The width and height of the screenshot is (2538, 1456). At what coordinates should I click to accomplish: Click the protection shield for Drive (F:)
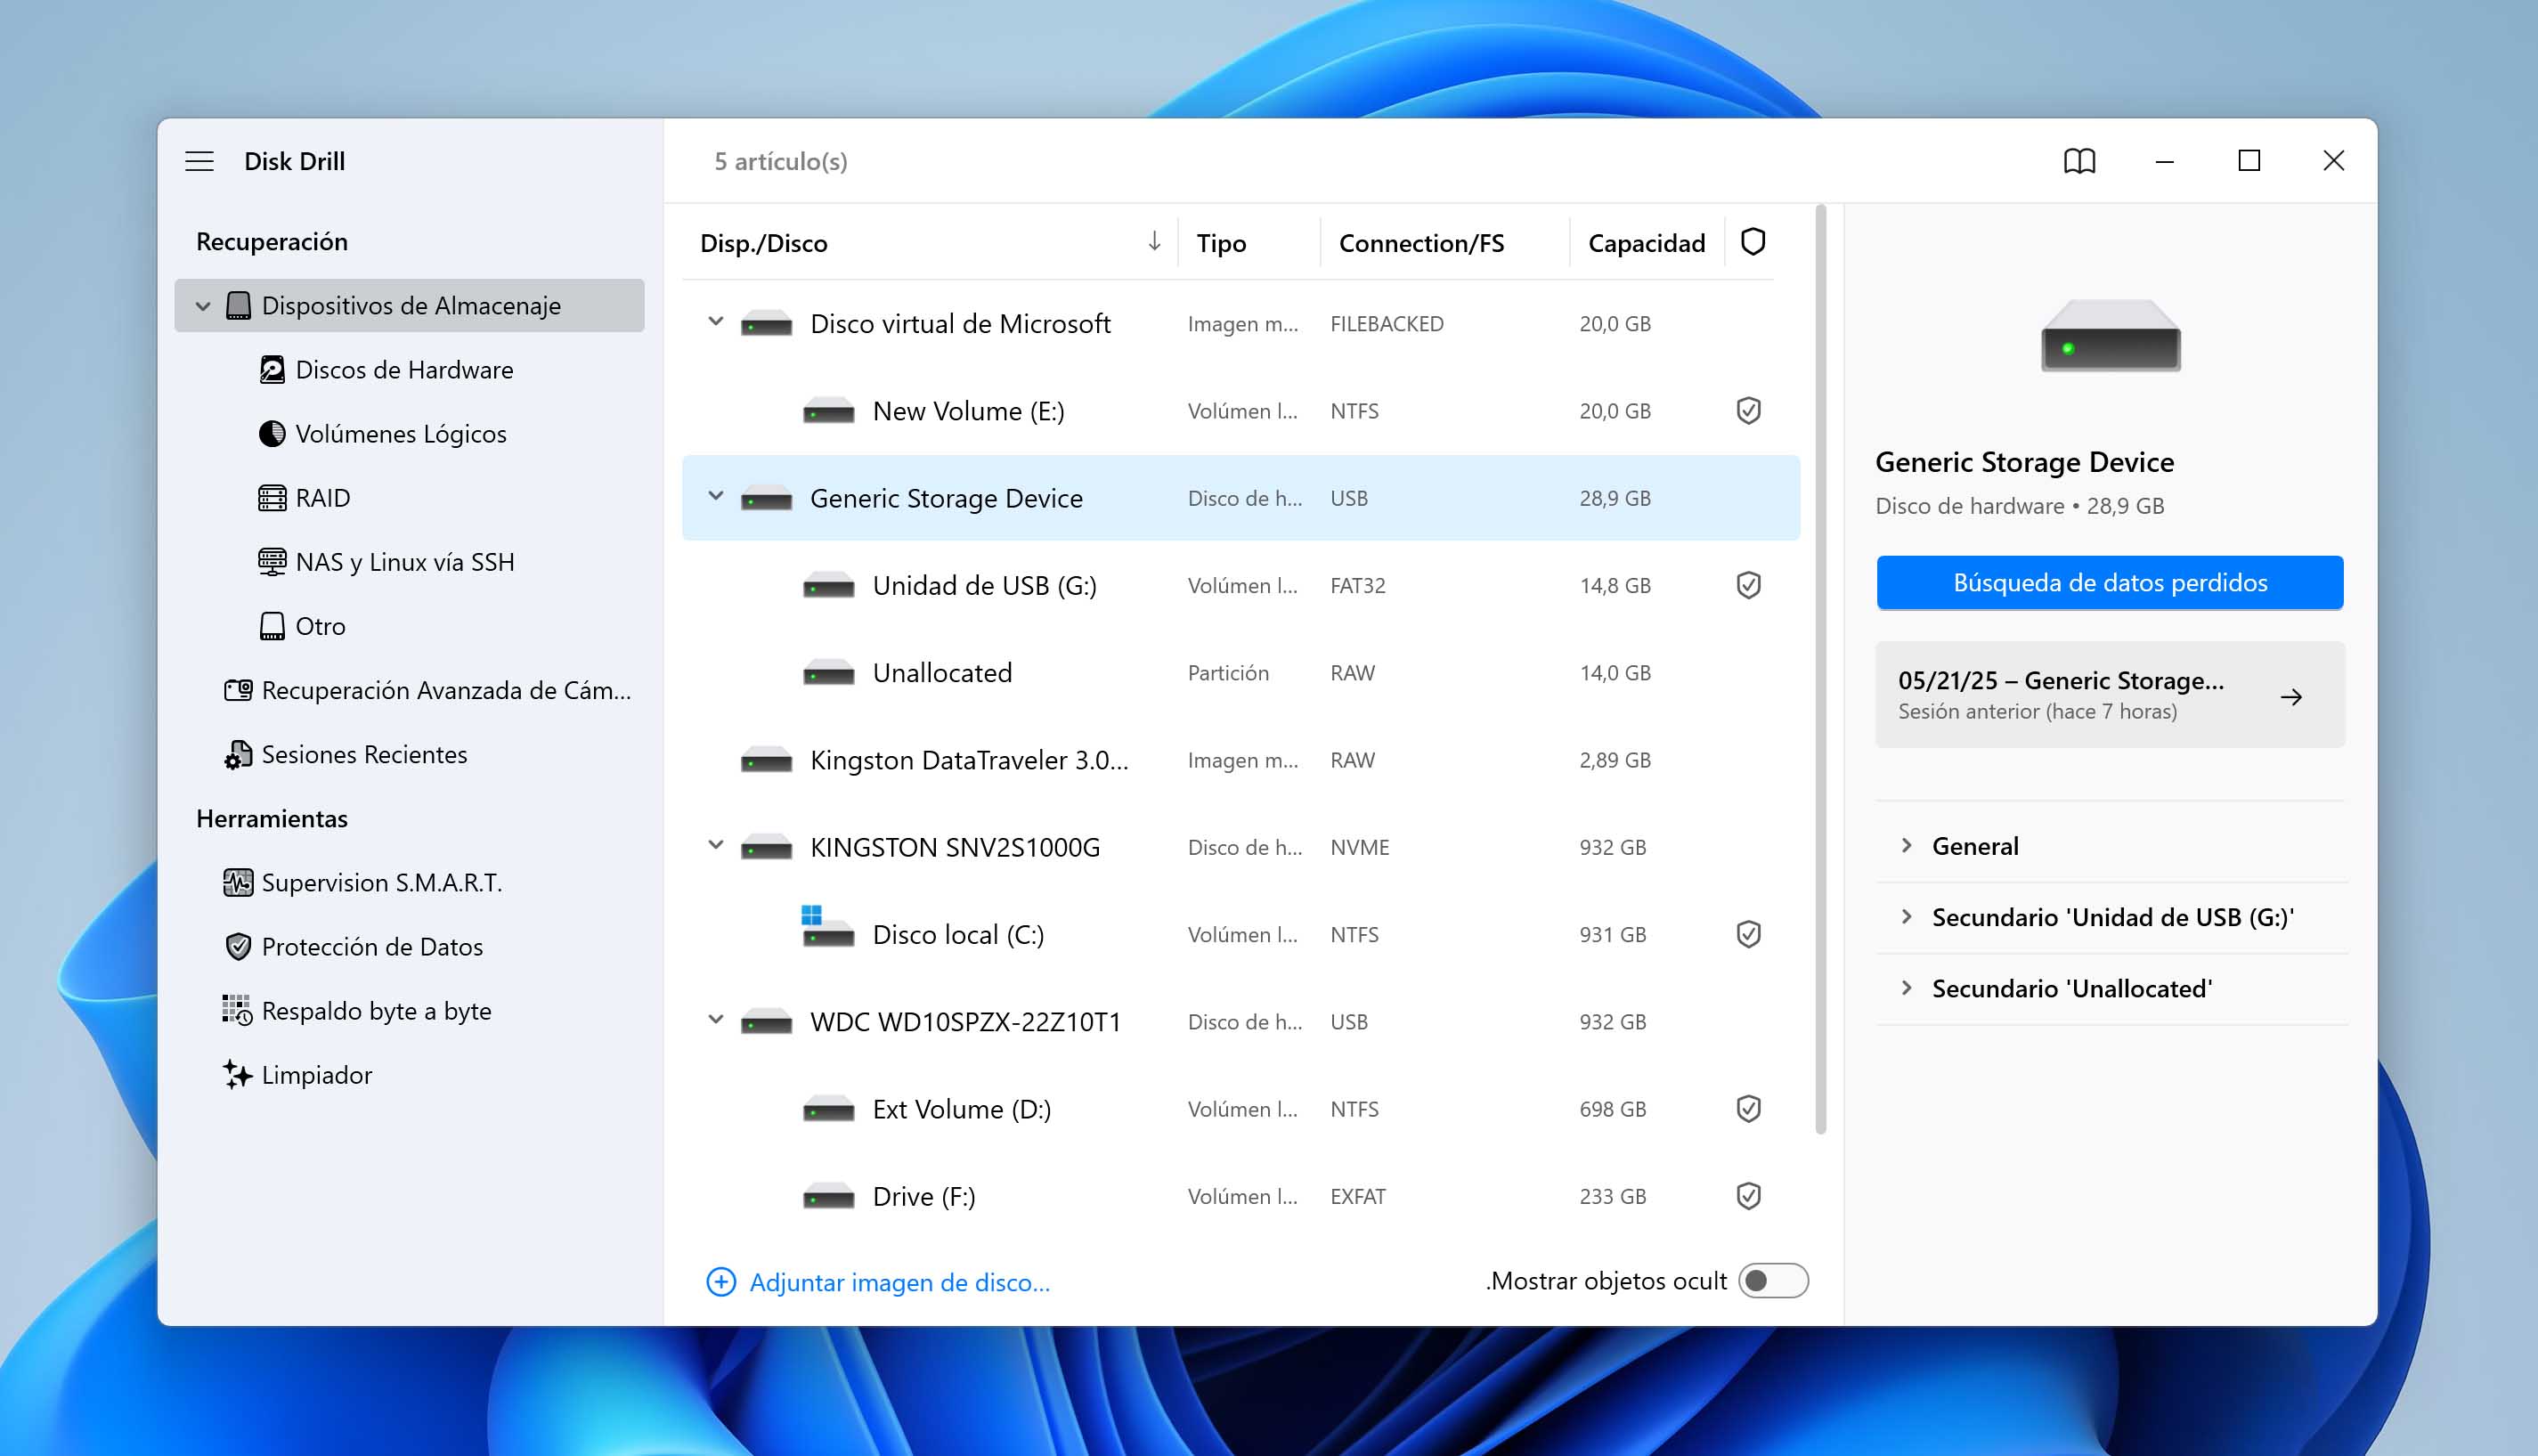pos(1748,1196)
